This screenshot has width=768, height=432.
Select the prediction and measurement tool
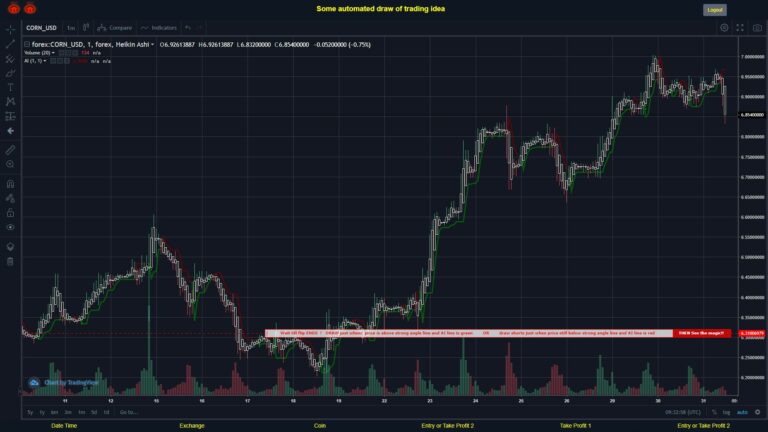tap(10, 117)
